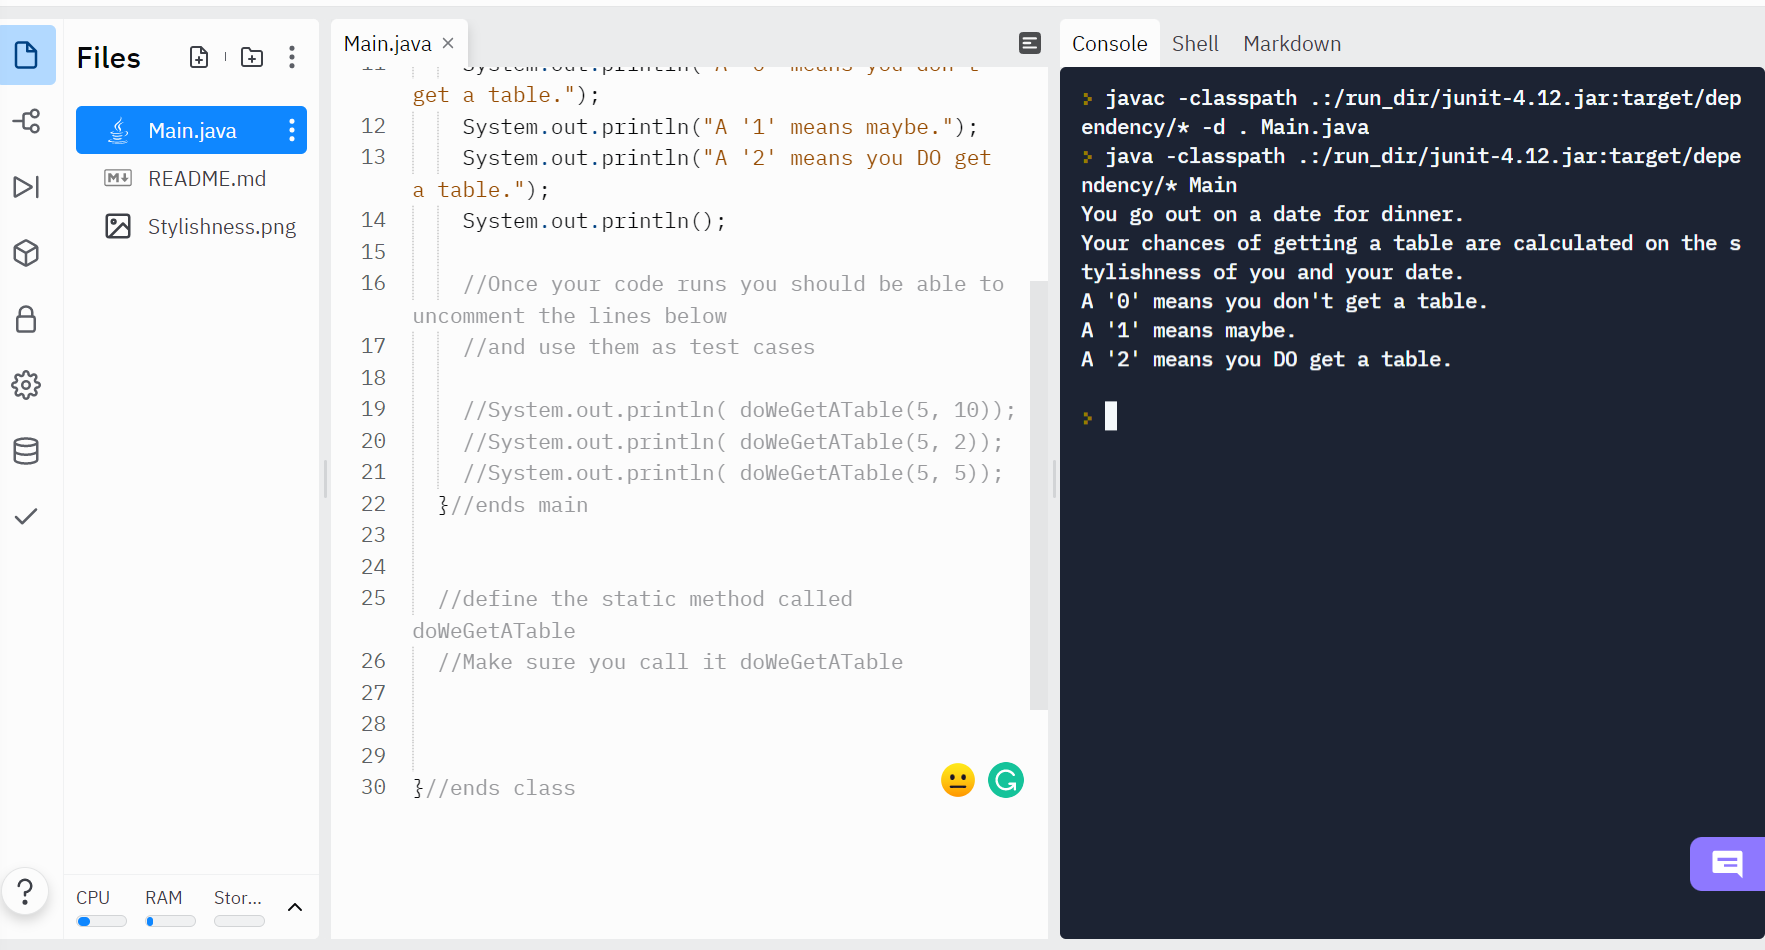The image size is (1765, 950).
Task: Open the three-dot menu for Main.java
Action: (x=291, y=130)
